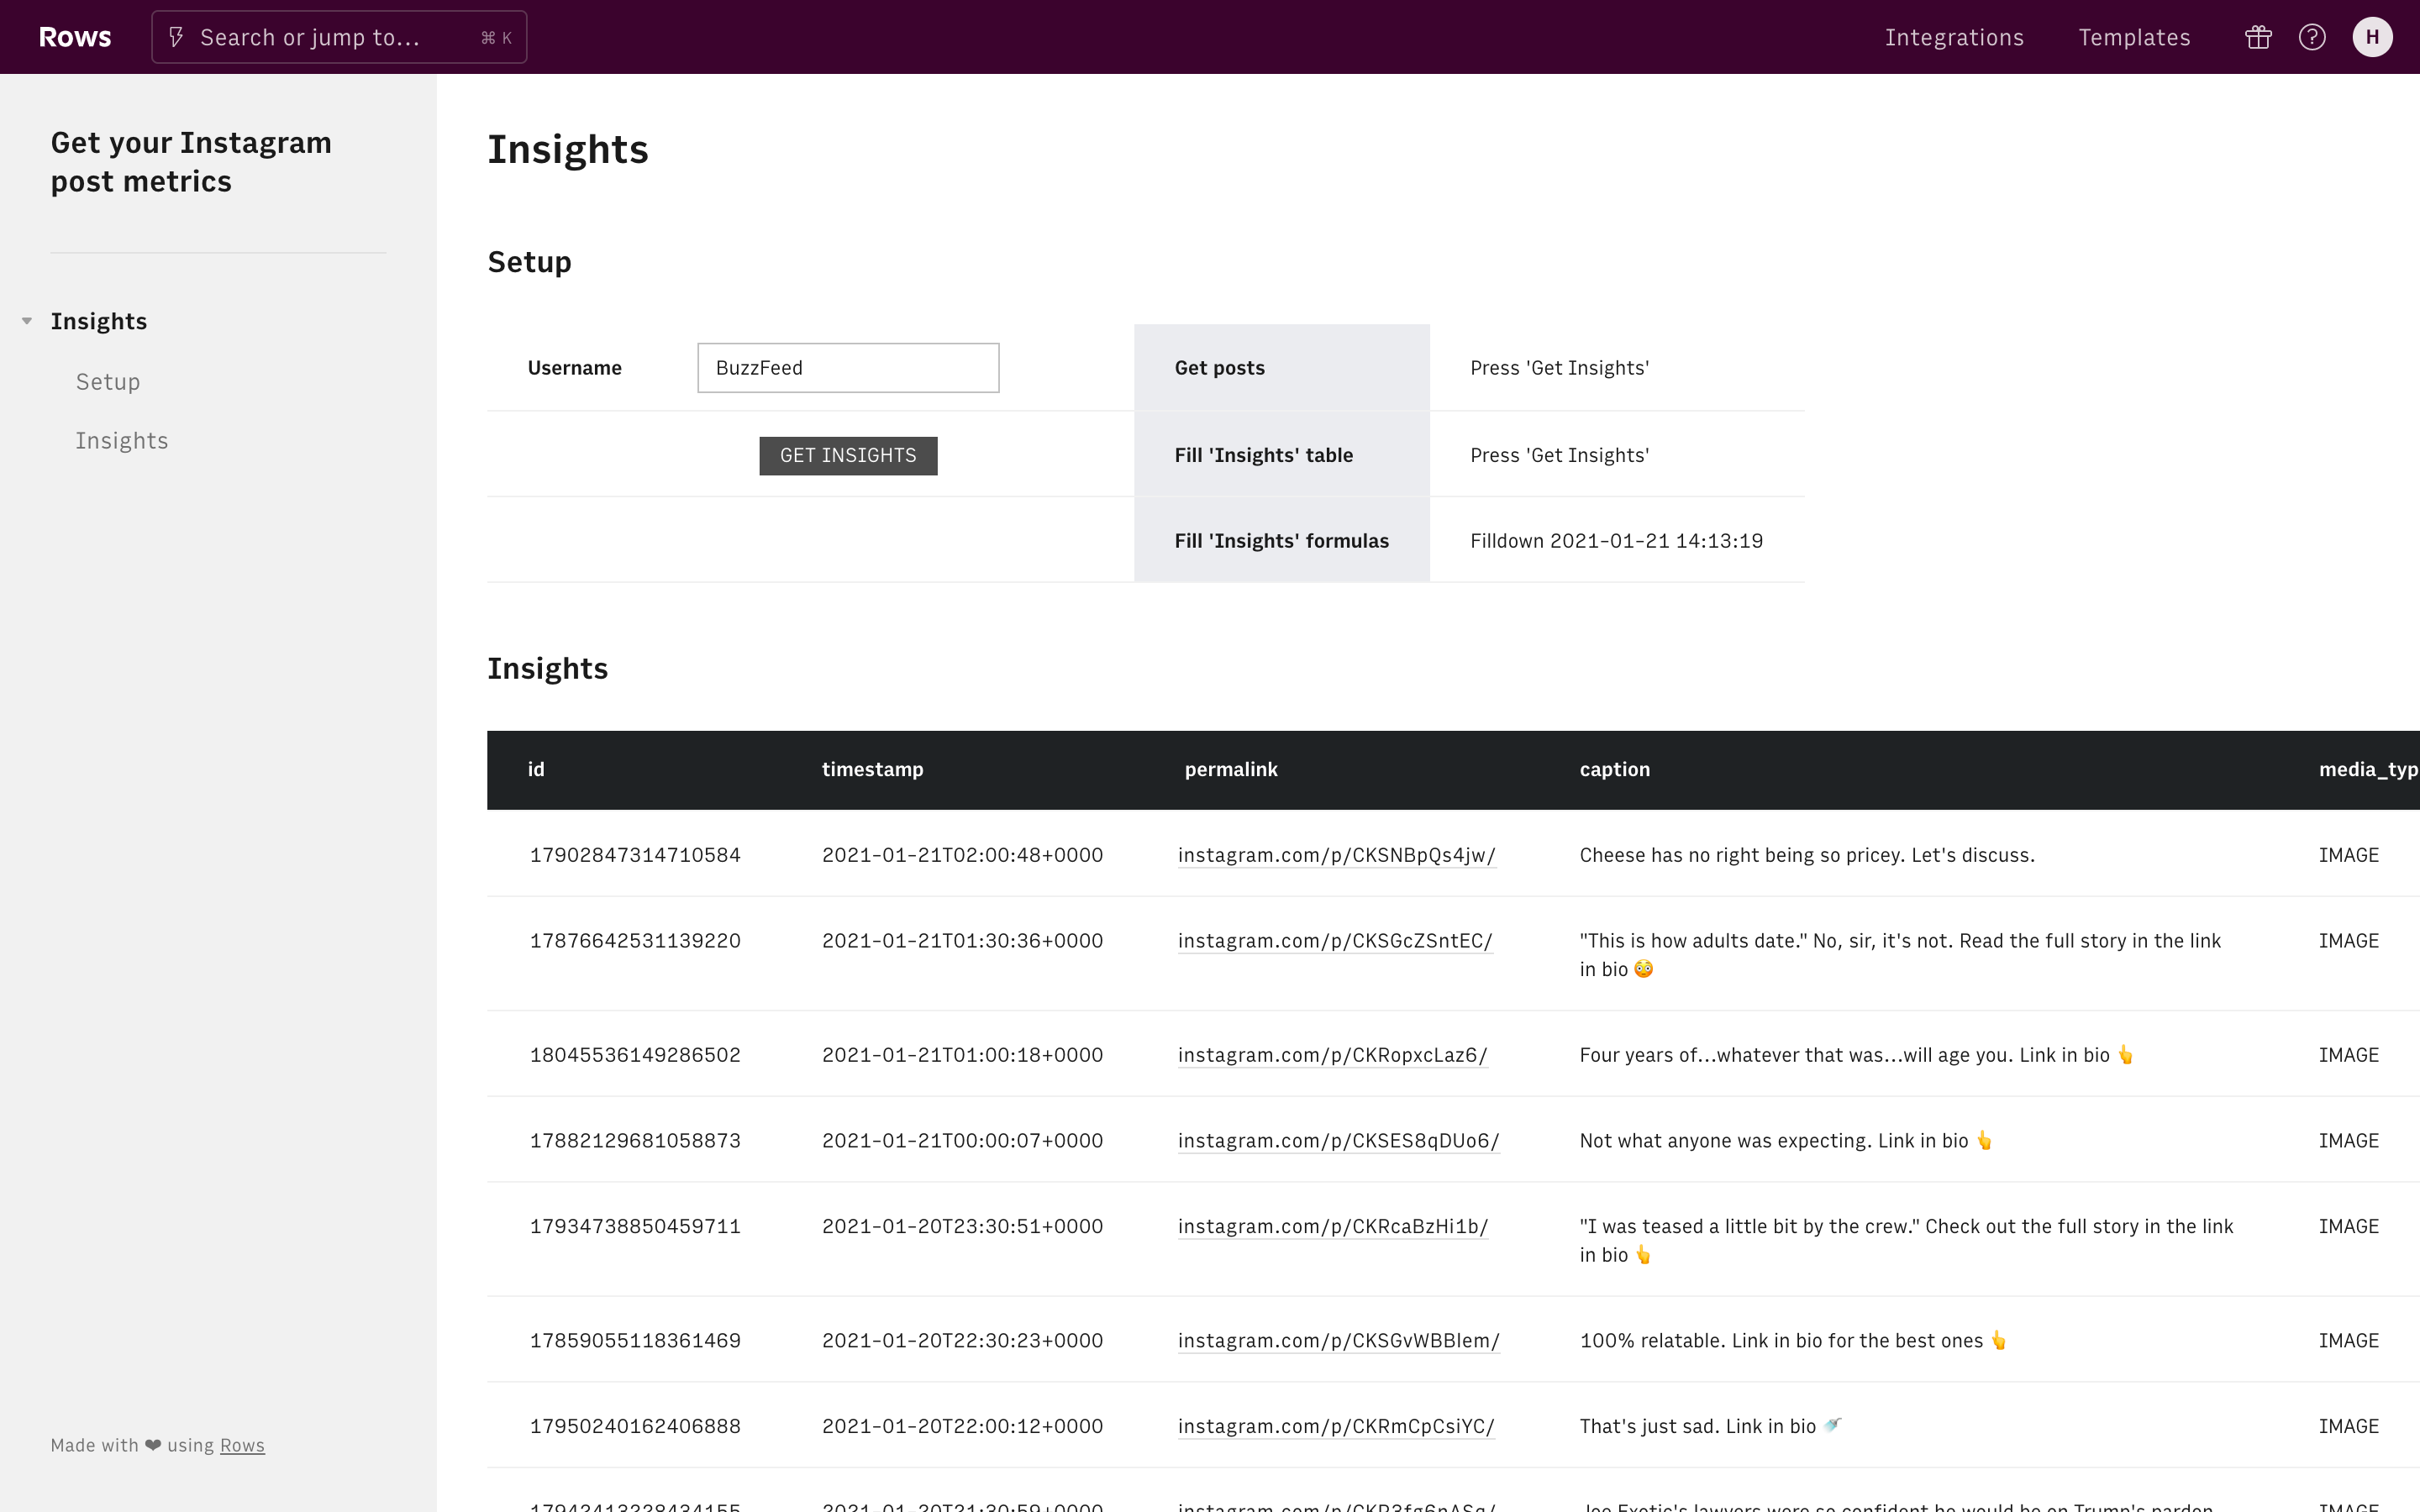
Task: Focus the Username input field
Action: pos(848,367)
